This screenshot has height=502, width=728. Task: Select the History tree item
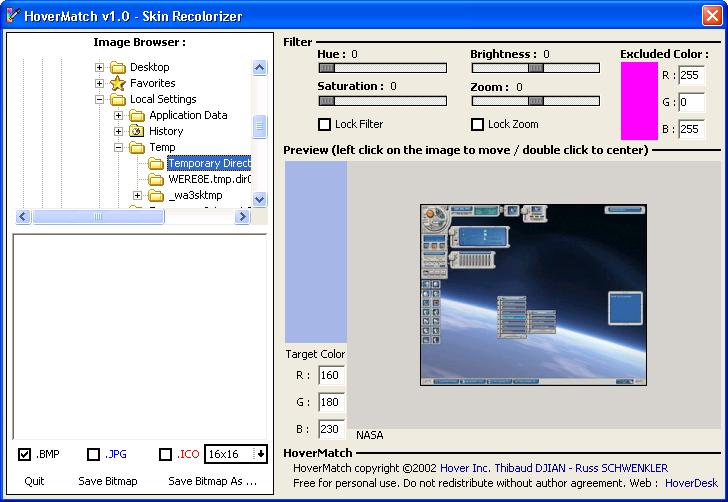166,131
